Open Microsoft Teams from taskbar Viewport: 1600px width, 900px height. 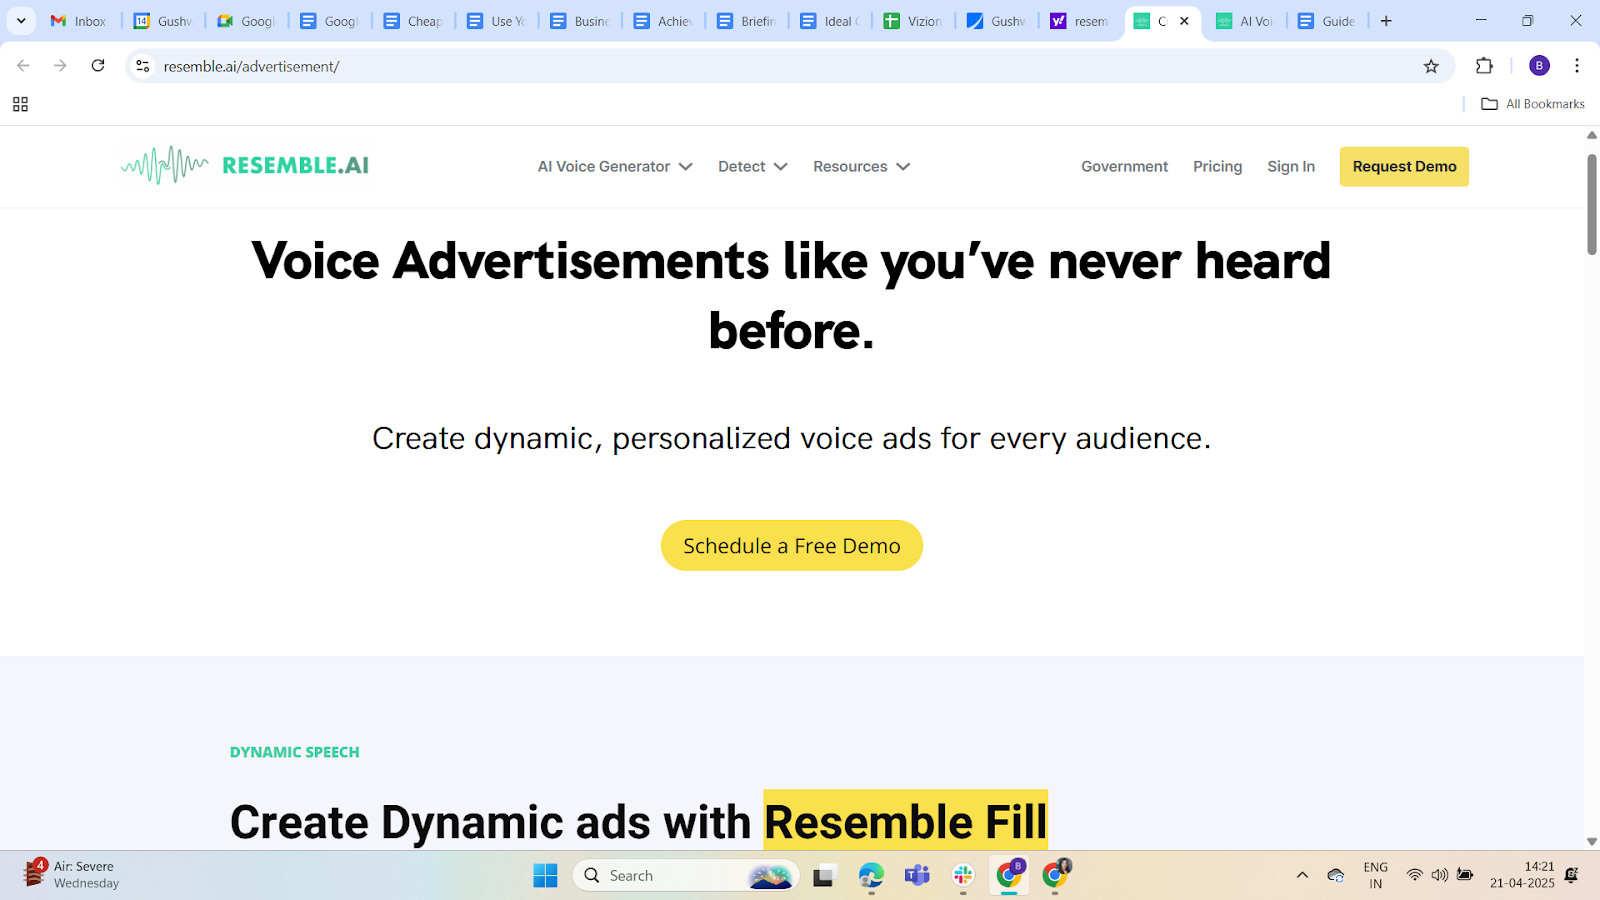tap(917, 876)
